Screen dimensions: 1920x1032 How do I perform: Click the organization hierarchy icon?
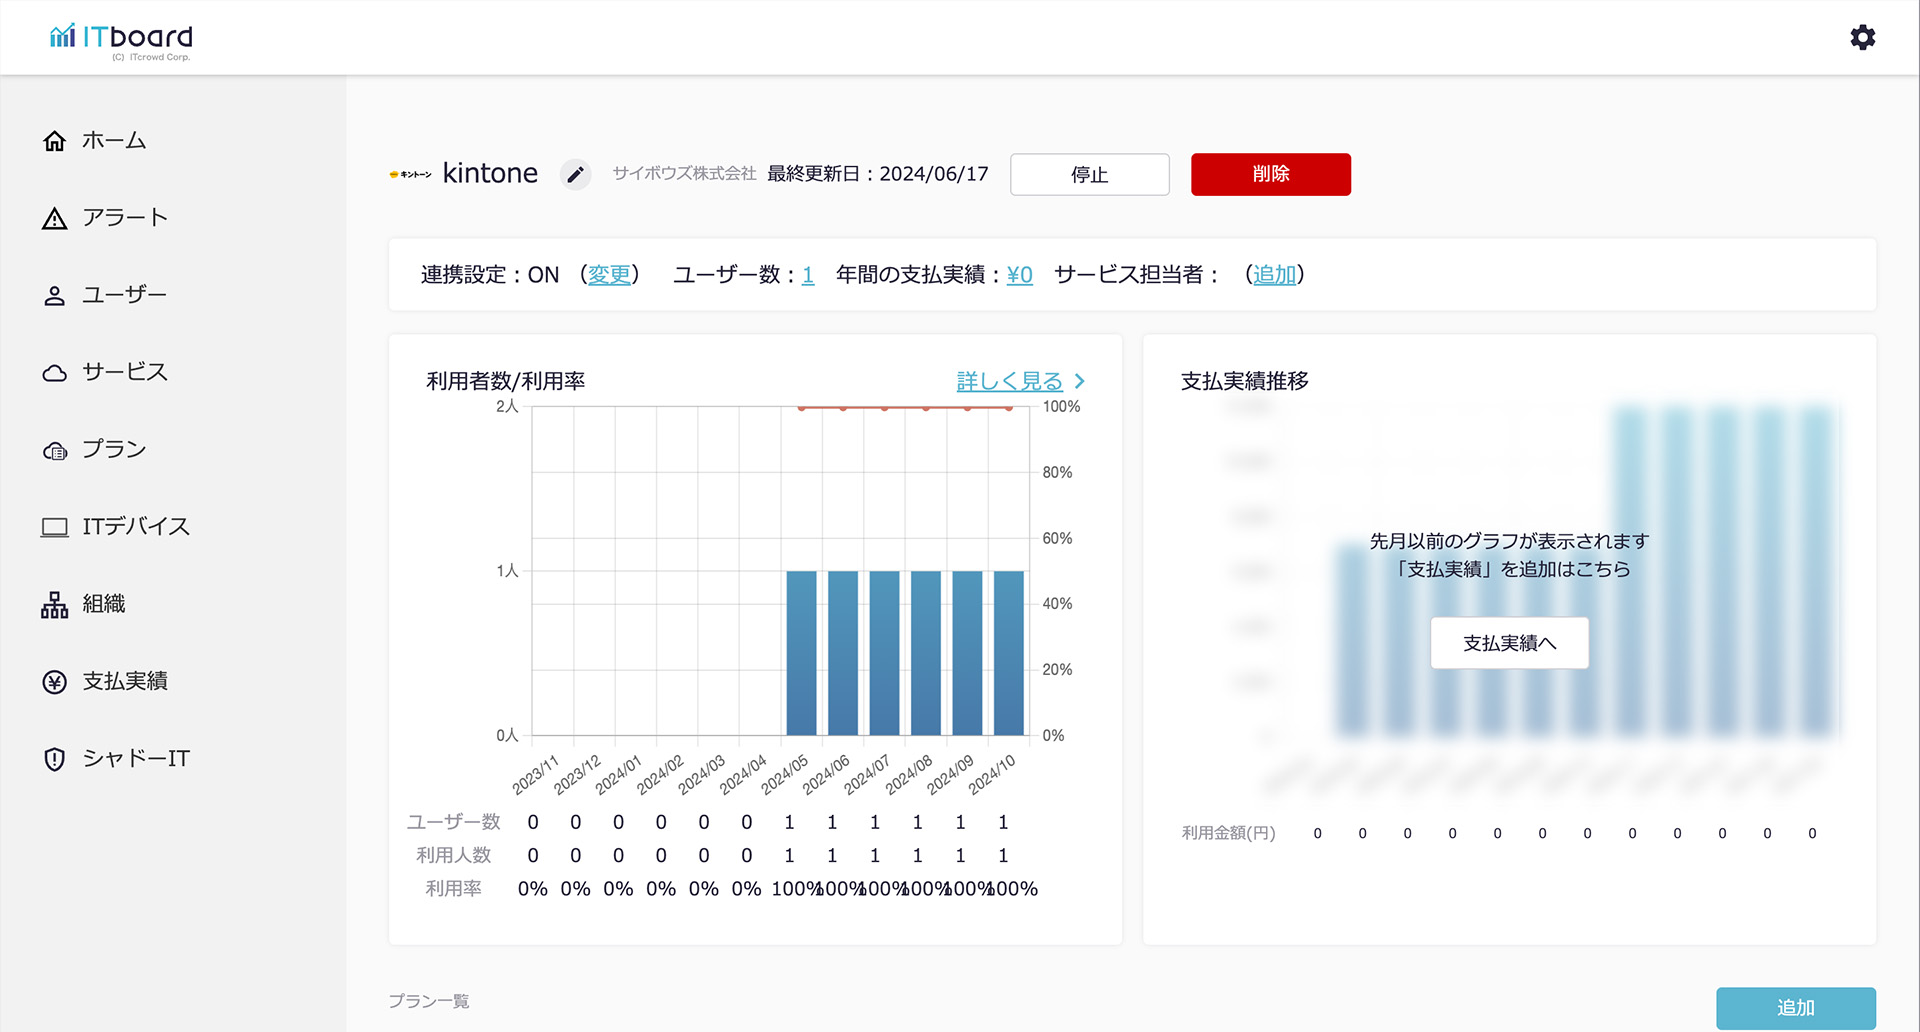pyautogui.click(x=55, y=605)
